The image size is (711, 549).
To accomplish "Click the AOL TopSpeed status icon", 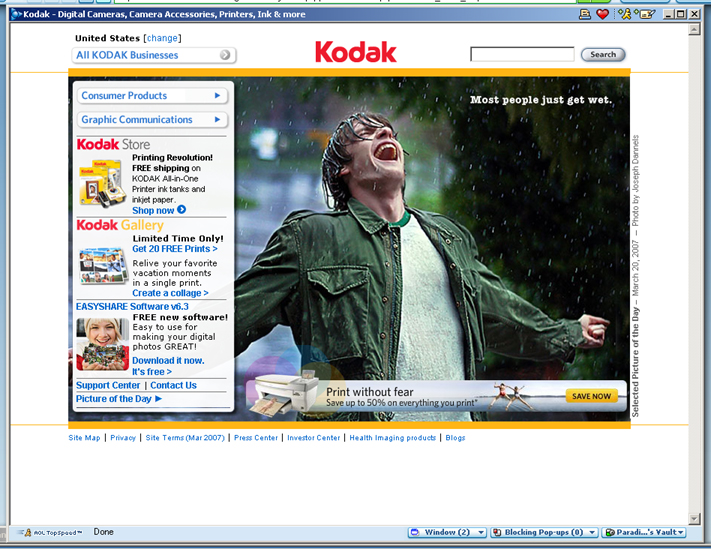I will click(x=51, y=533).
